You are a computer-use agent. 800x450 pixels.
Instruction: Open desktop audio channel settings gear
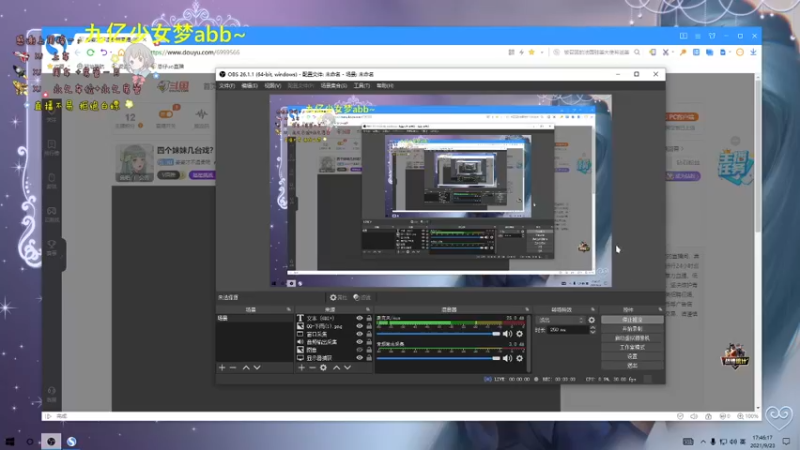tap(519, 358)
